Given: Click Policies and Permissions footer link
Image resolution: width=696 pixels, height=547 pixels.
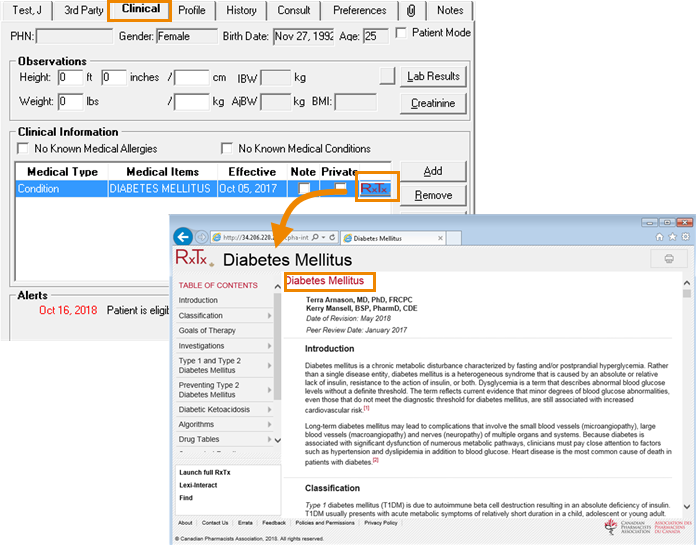Looking at the screenshot, I should pyautogui.click(x=325, y=523).
